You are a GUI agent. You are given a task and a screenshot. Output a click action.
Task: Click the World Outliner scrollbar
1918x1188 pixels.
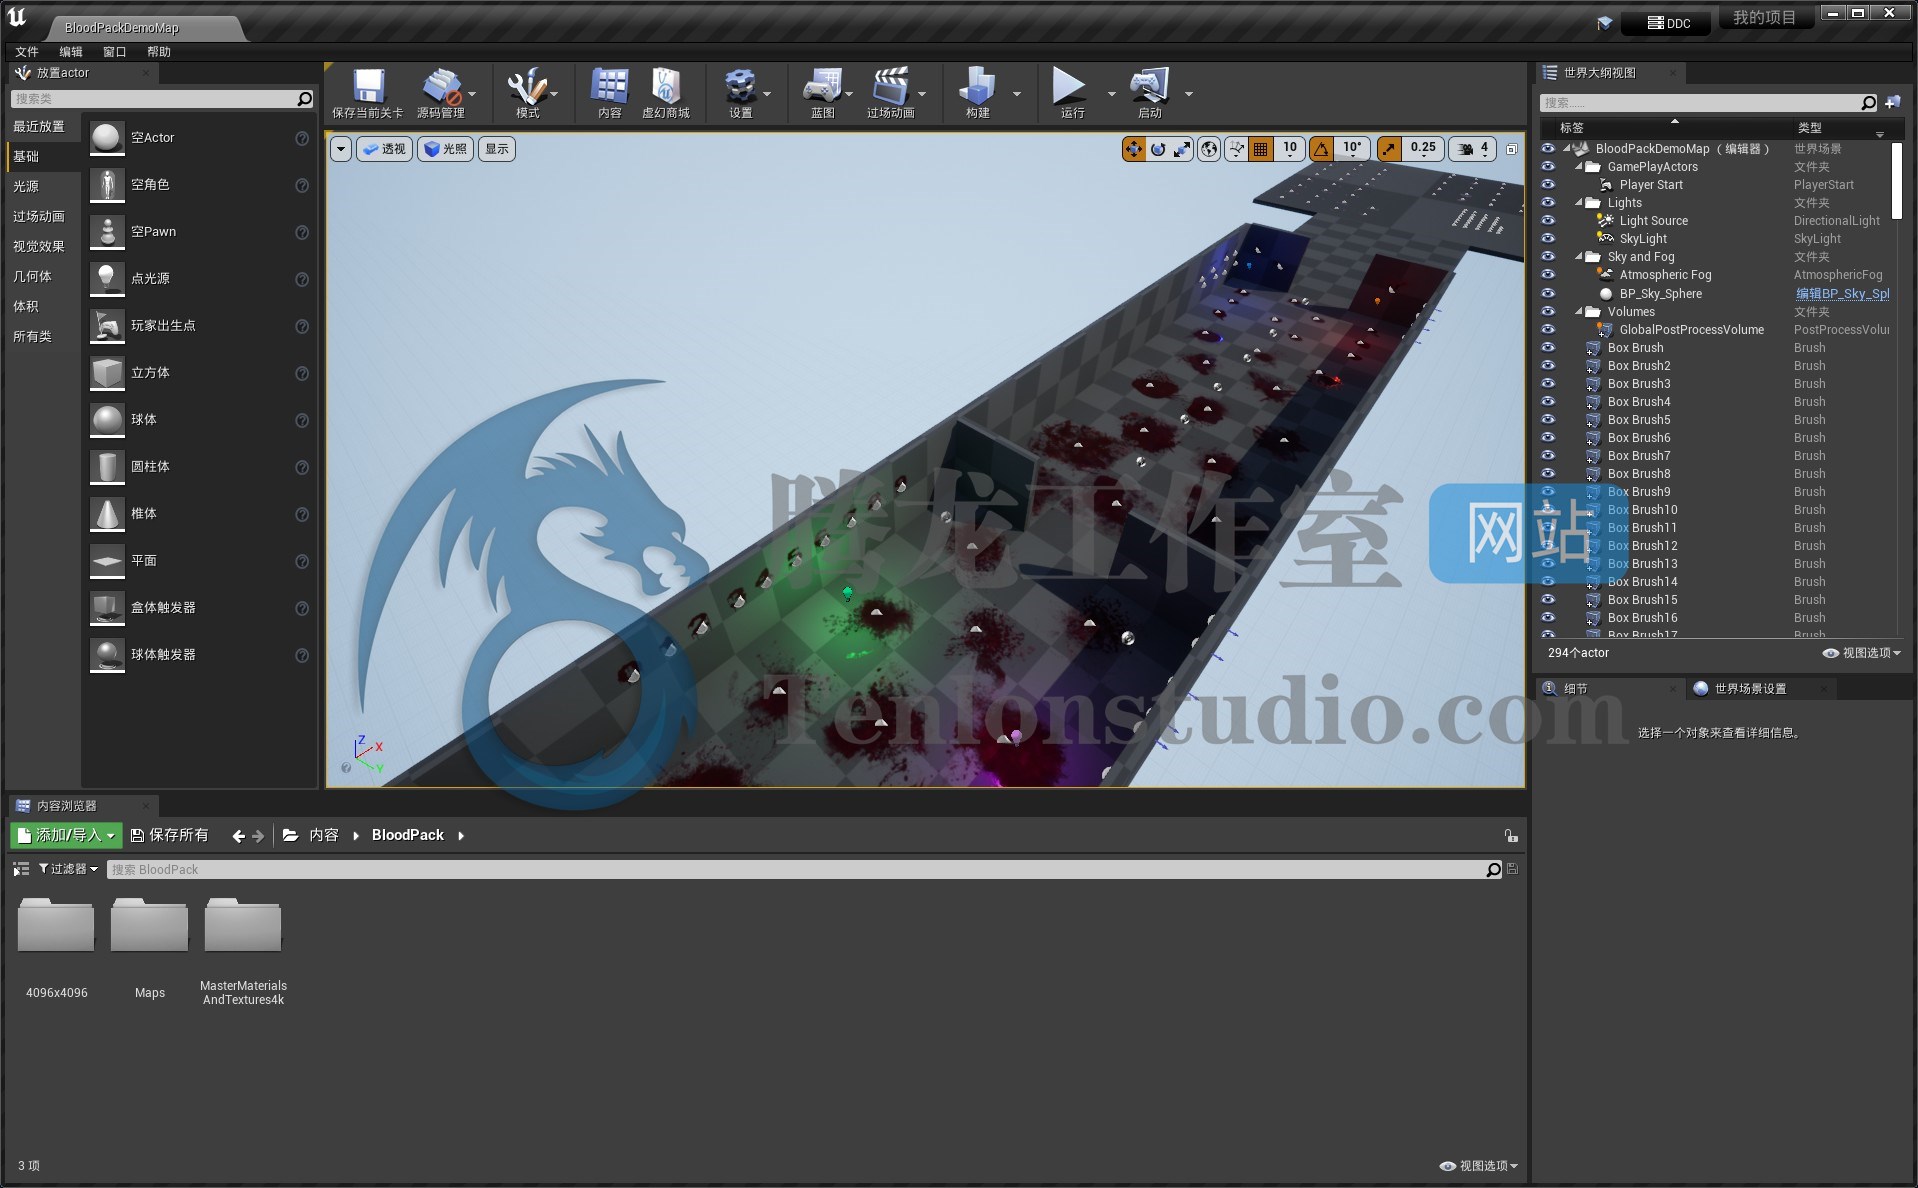tap(1896, 180)
